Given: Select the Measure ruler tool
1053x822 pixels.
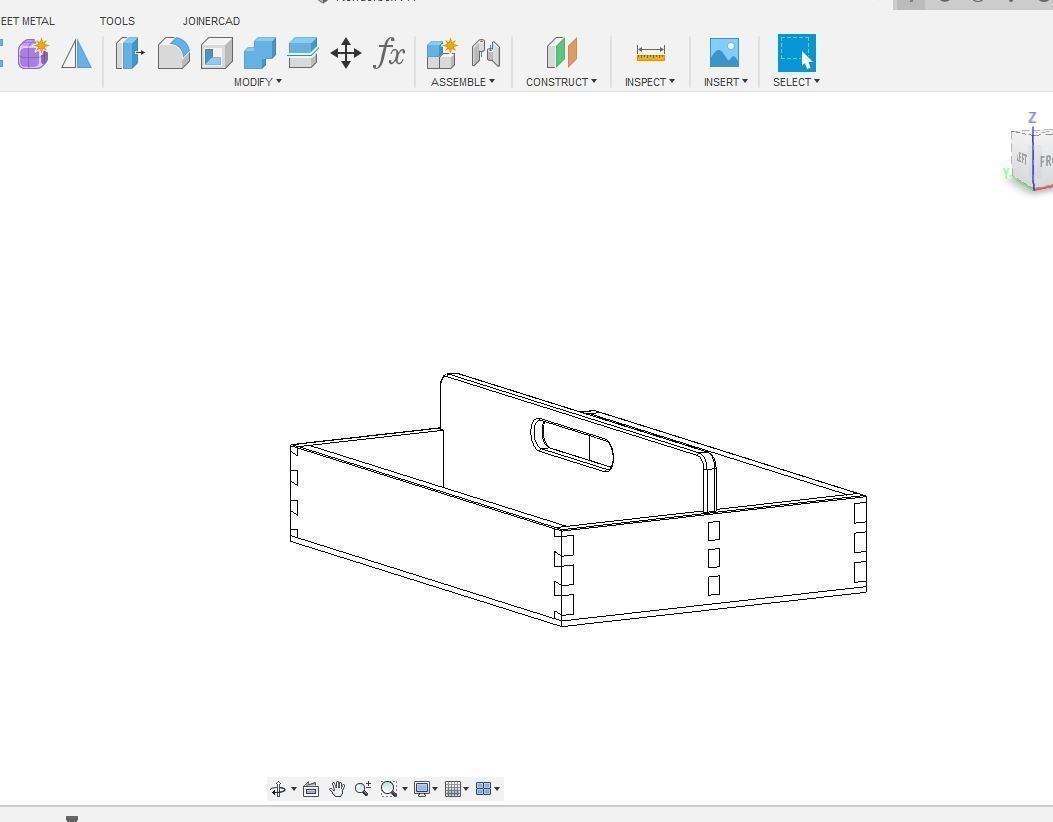Looking at the screenshot, I should click(650, 53).
